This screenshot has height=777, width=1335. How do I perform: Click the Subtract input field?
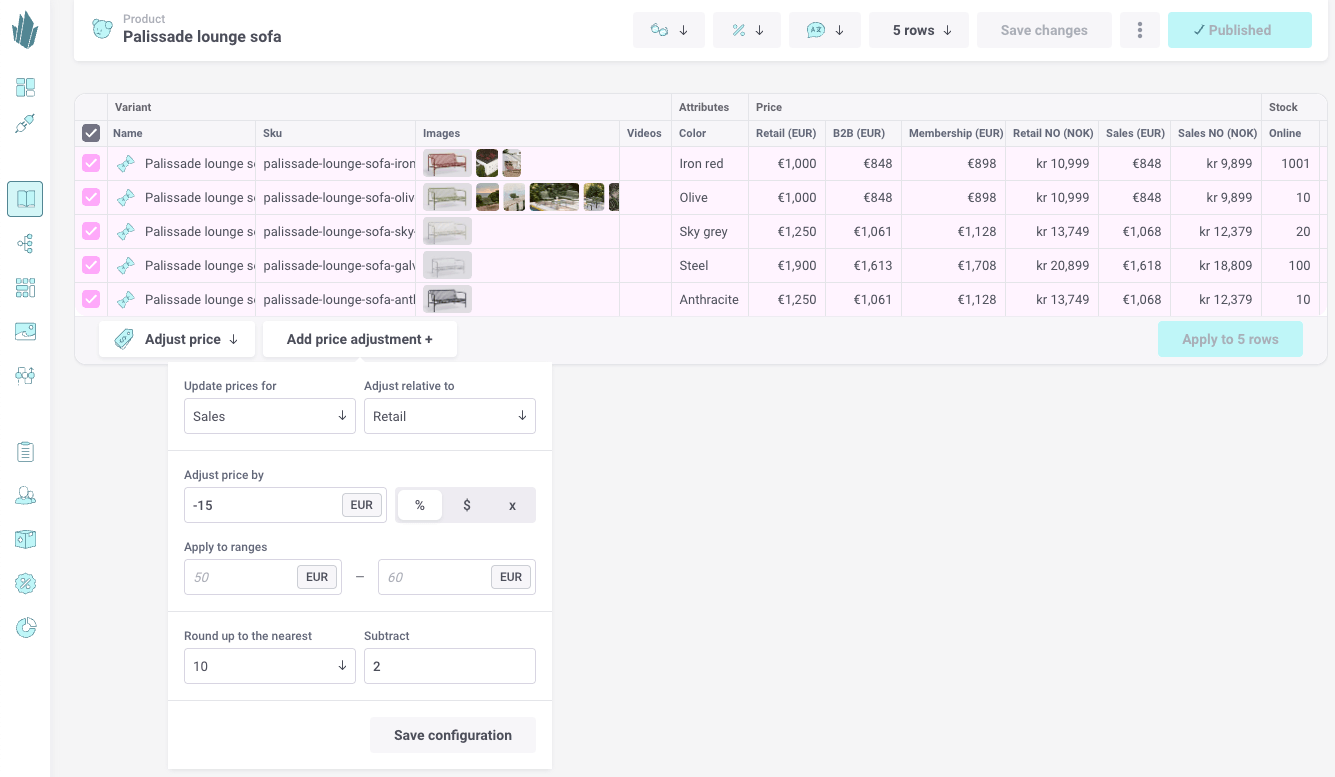tap(449, 666)
